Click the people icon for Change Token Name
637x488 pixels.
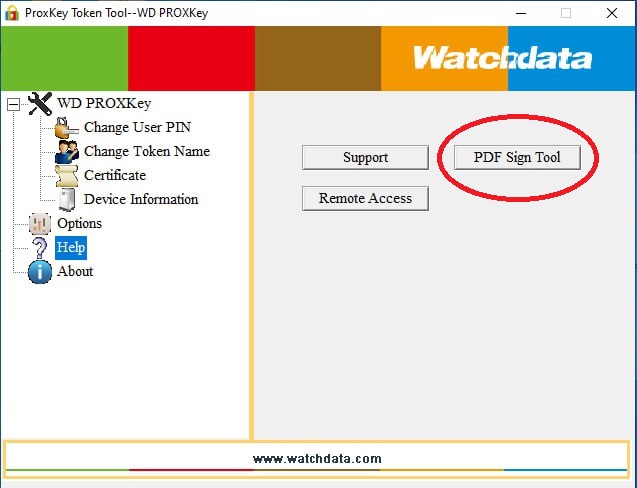click(67, 152)
